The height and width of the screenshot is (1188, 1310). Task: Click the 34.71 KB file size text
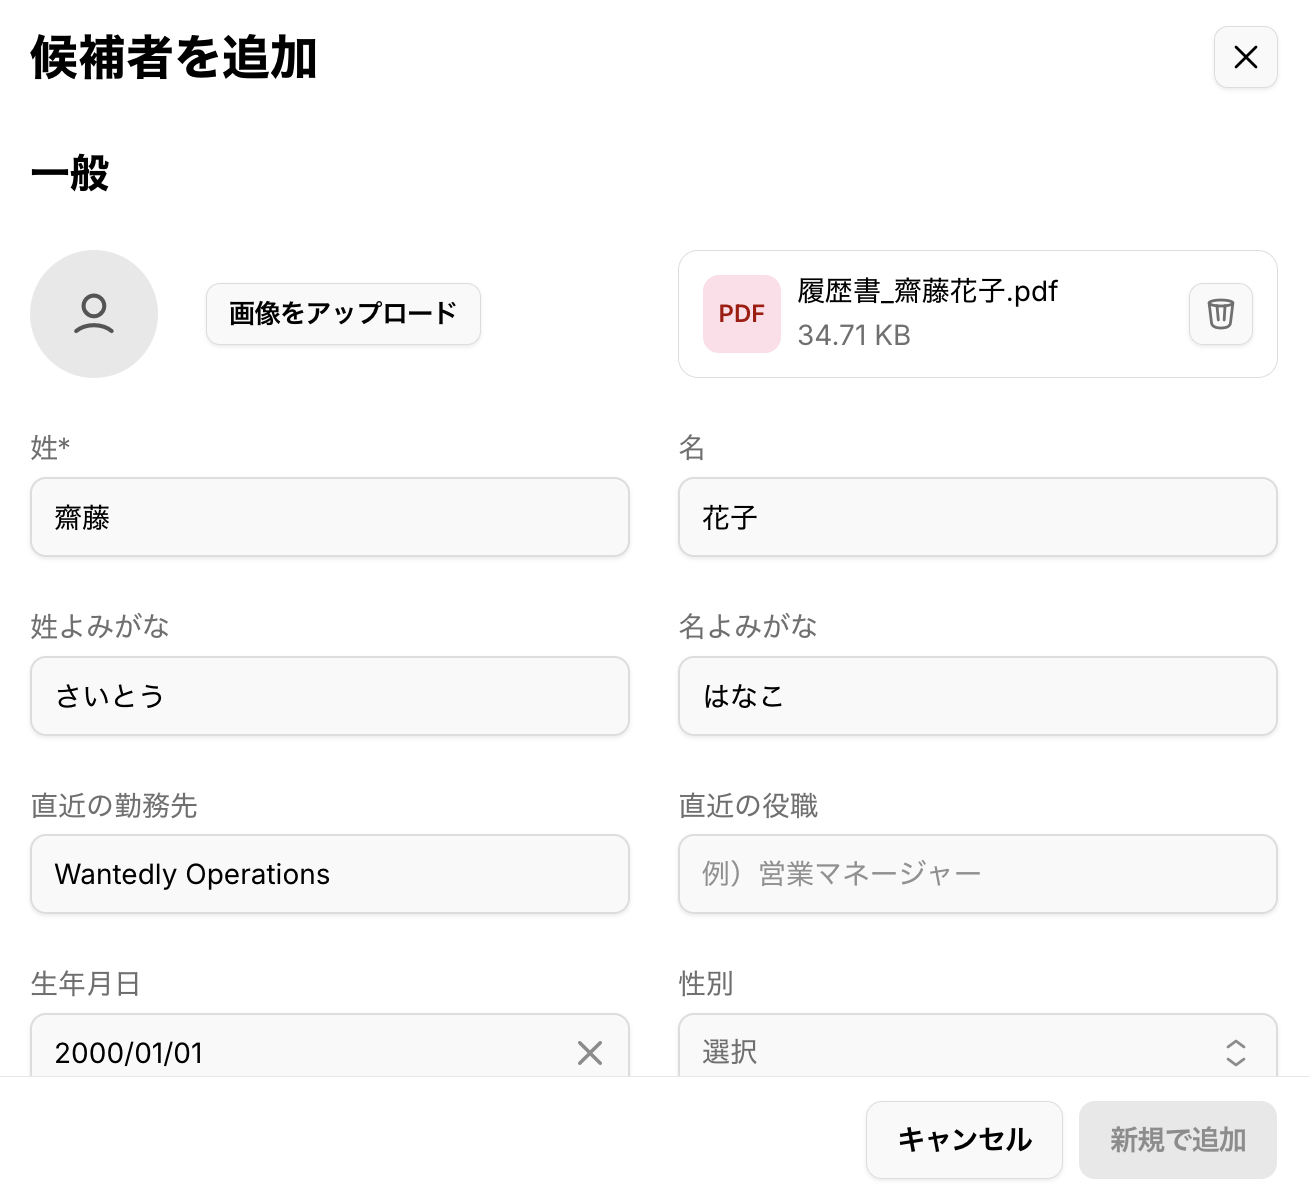pos(854,335)
